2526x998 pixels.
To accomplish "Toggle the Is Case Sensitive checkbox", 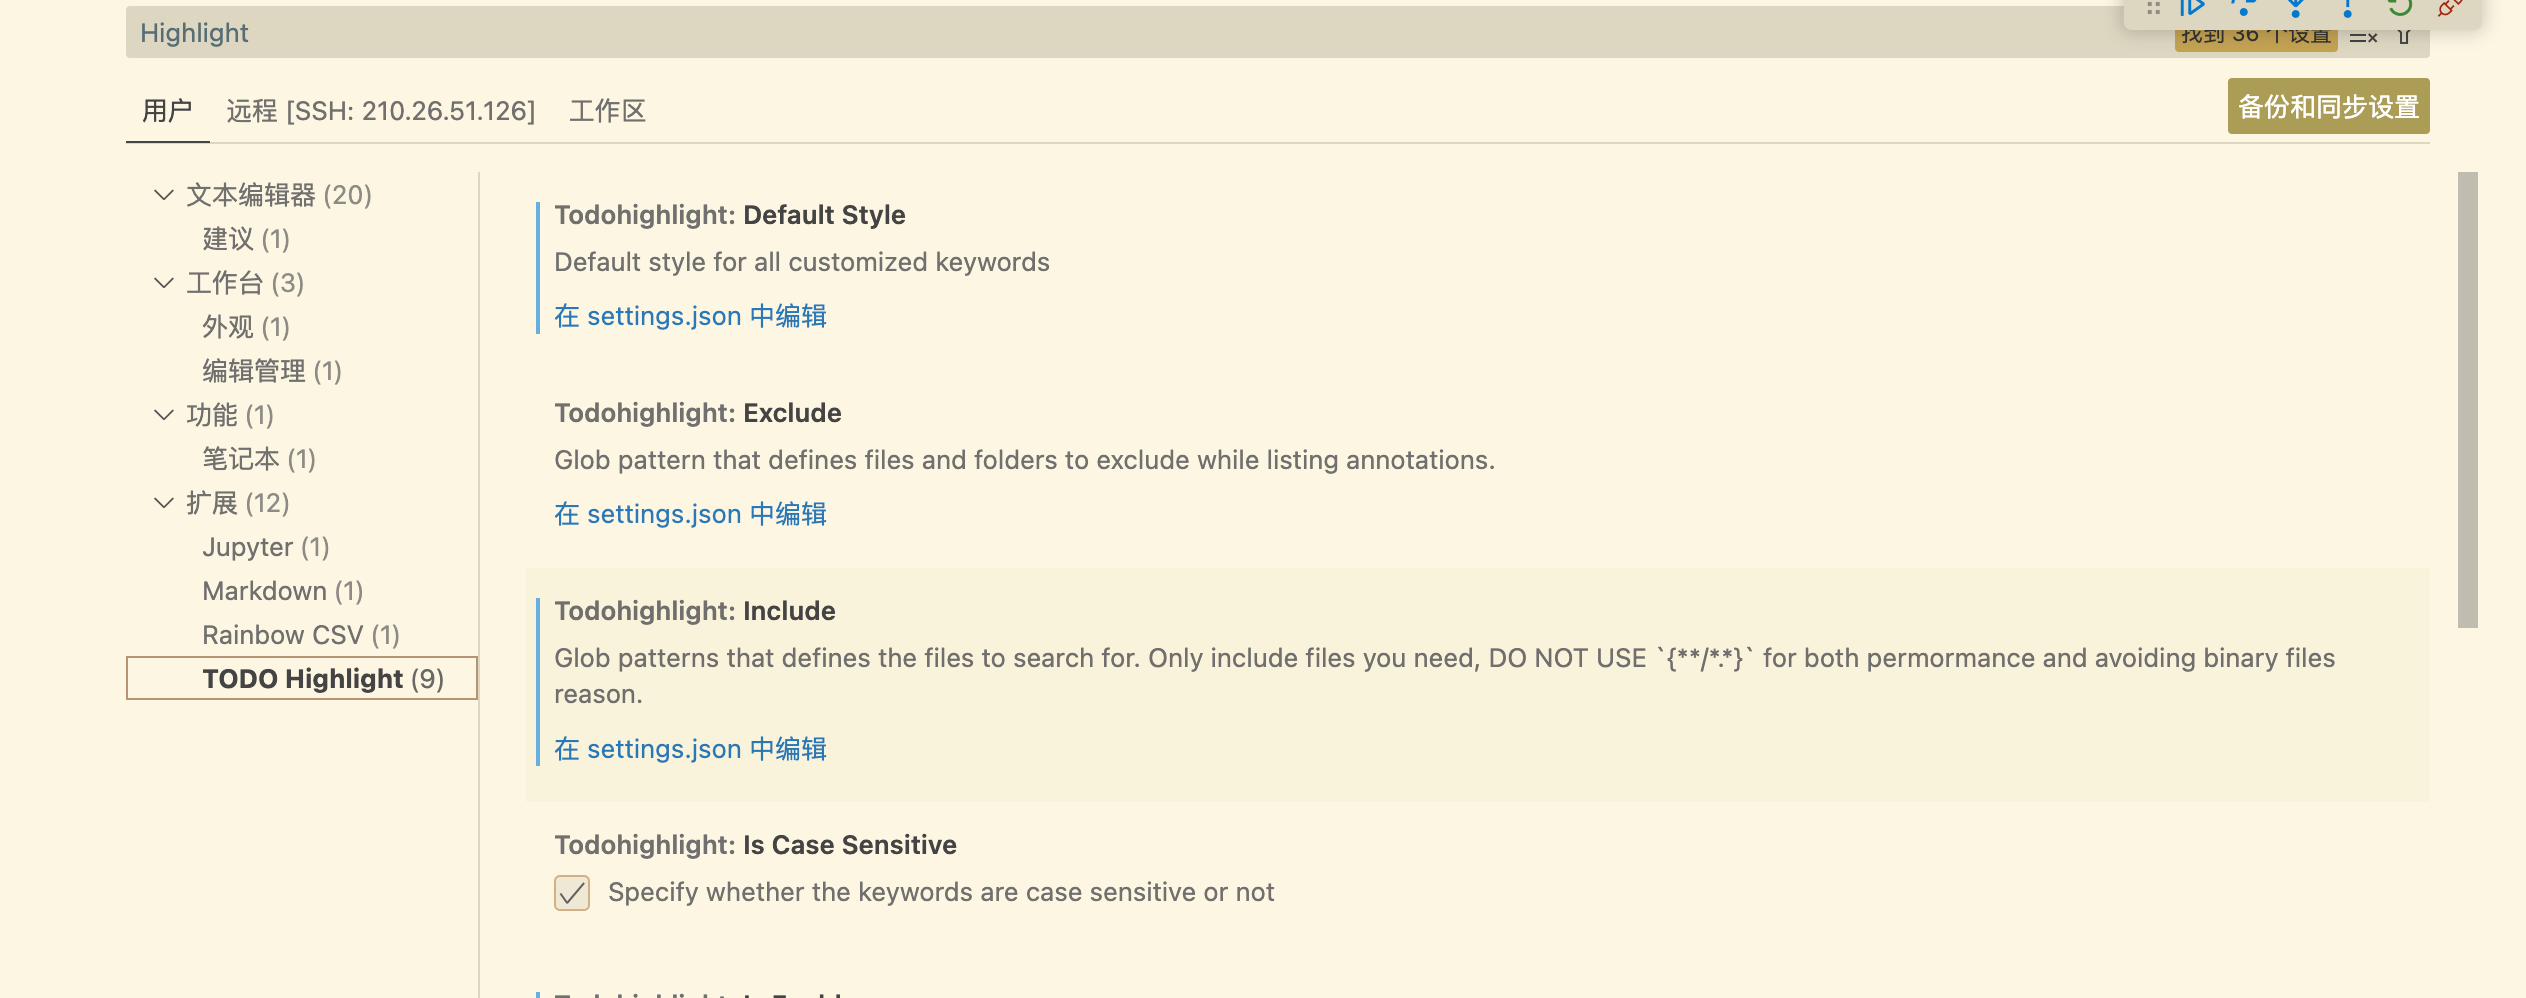I will pos(572,892).
